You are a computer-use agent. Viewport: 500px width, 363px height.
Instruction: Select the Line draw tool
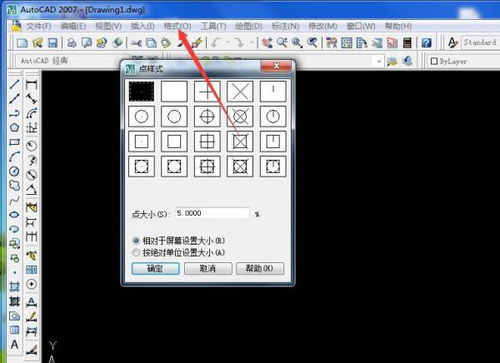coord(14,84)
